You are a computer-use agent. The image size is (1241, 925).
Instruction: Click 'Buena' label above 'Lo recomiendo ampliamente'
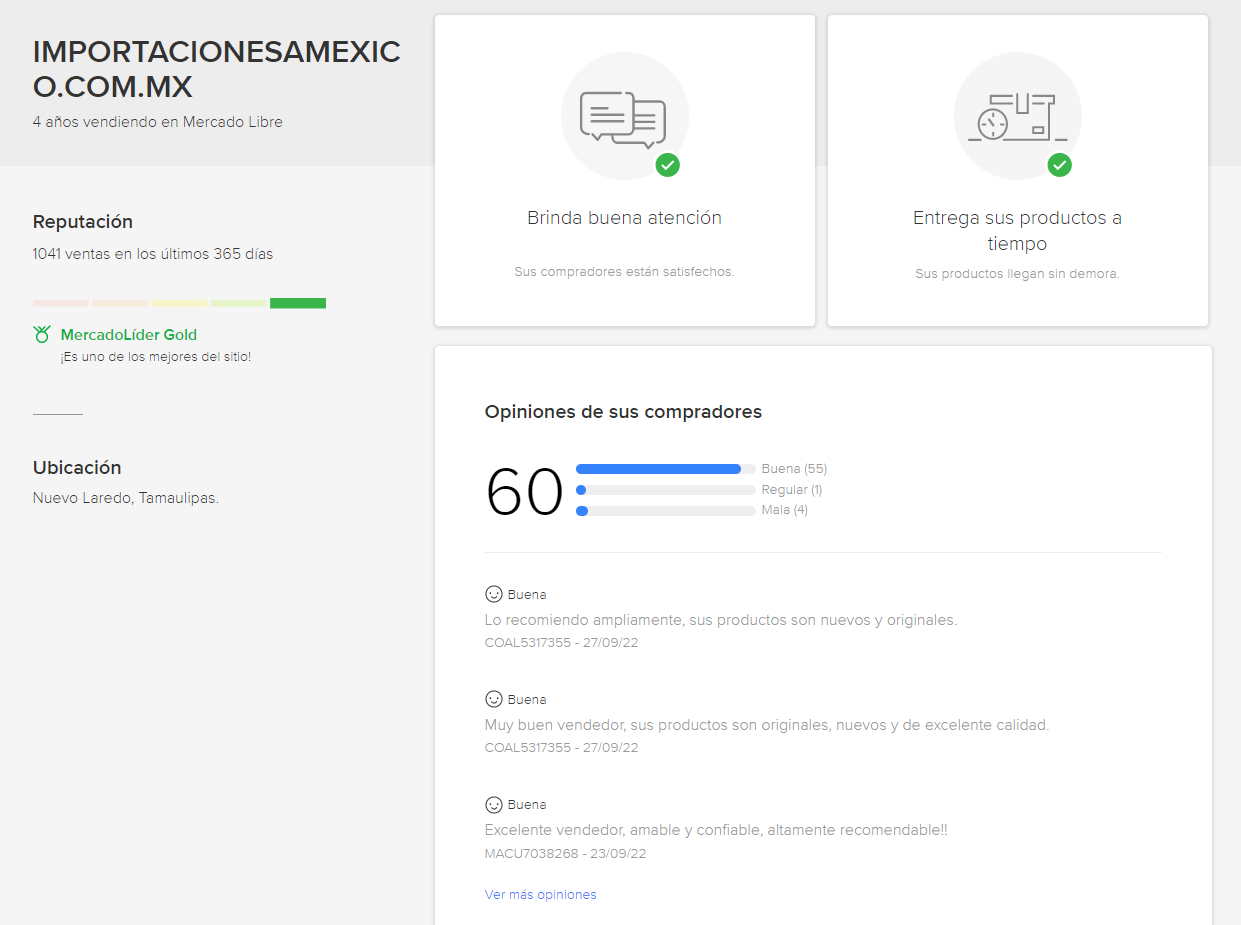click(x=527, y=595)
